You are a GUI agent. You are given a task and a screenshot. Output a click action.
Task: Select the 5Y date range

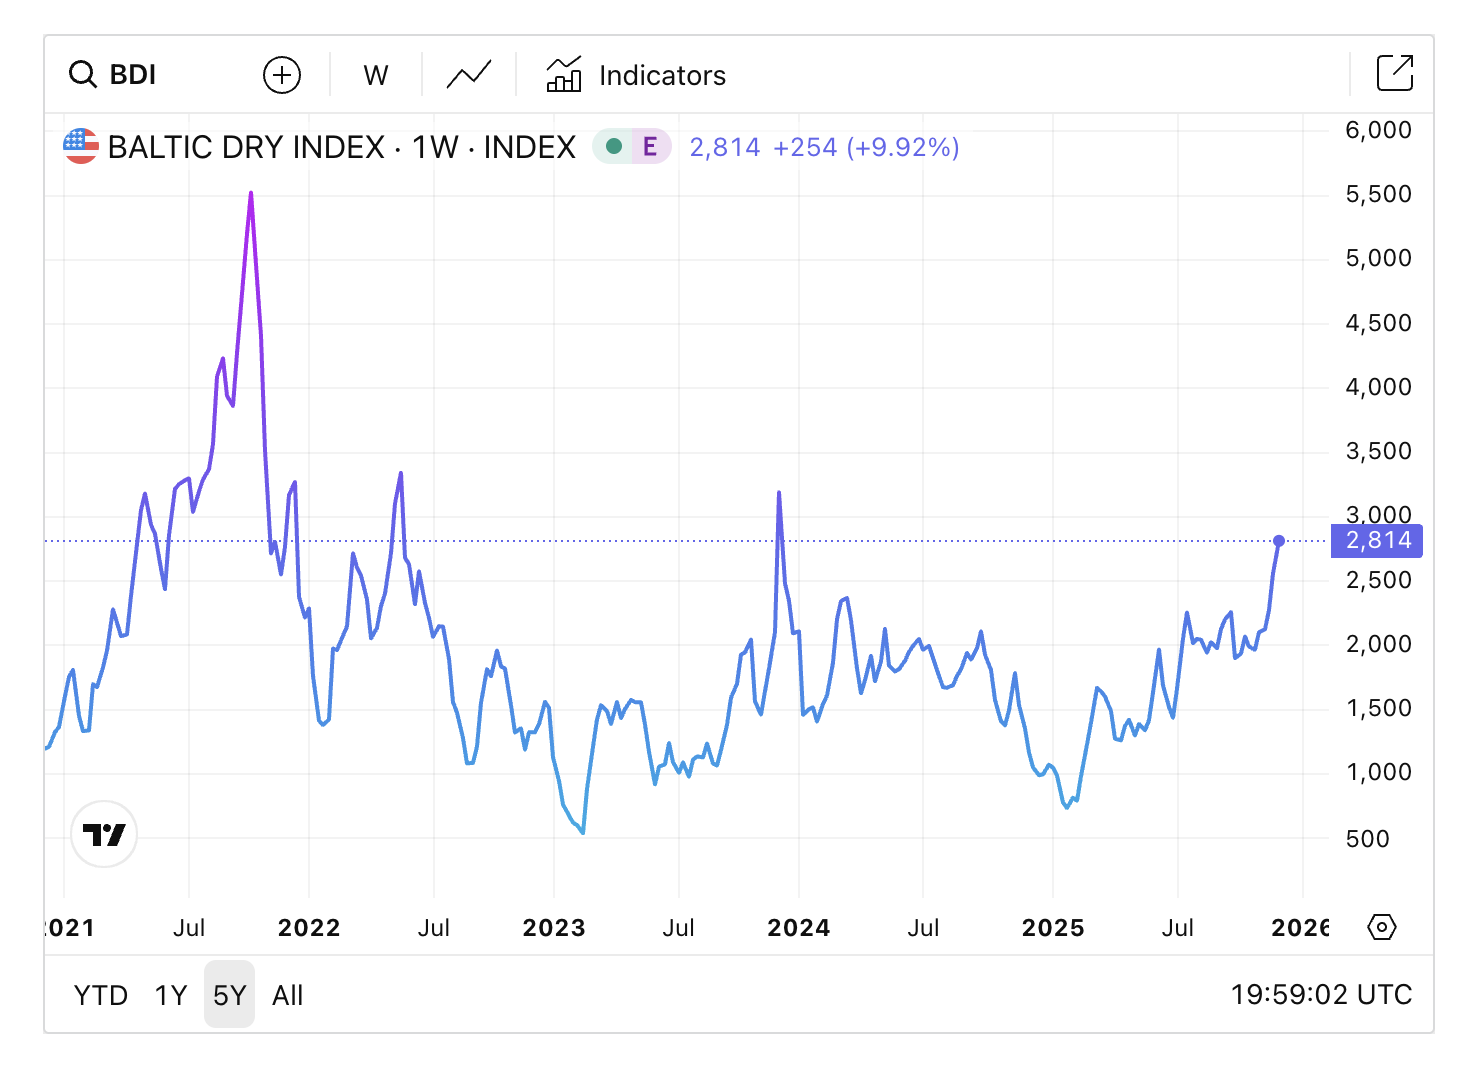229,995
